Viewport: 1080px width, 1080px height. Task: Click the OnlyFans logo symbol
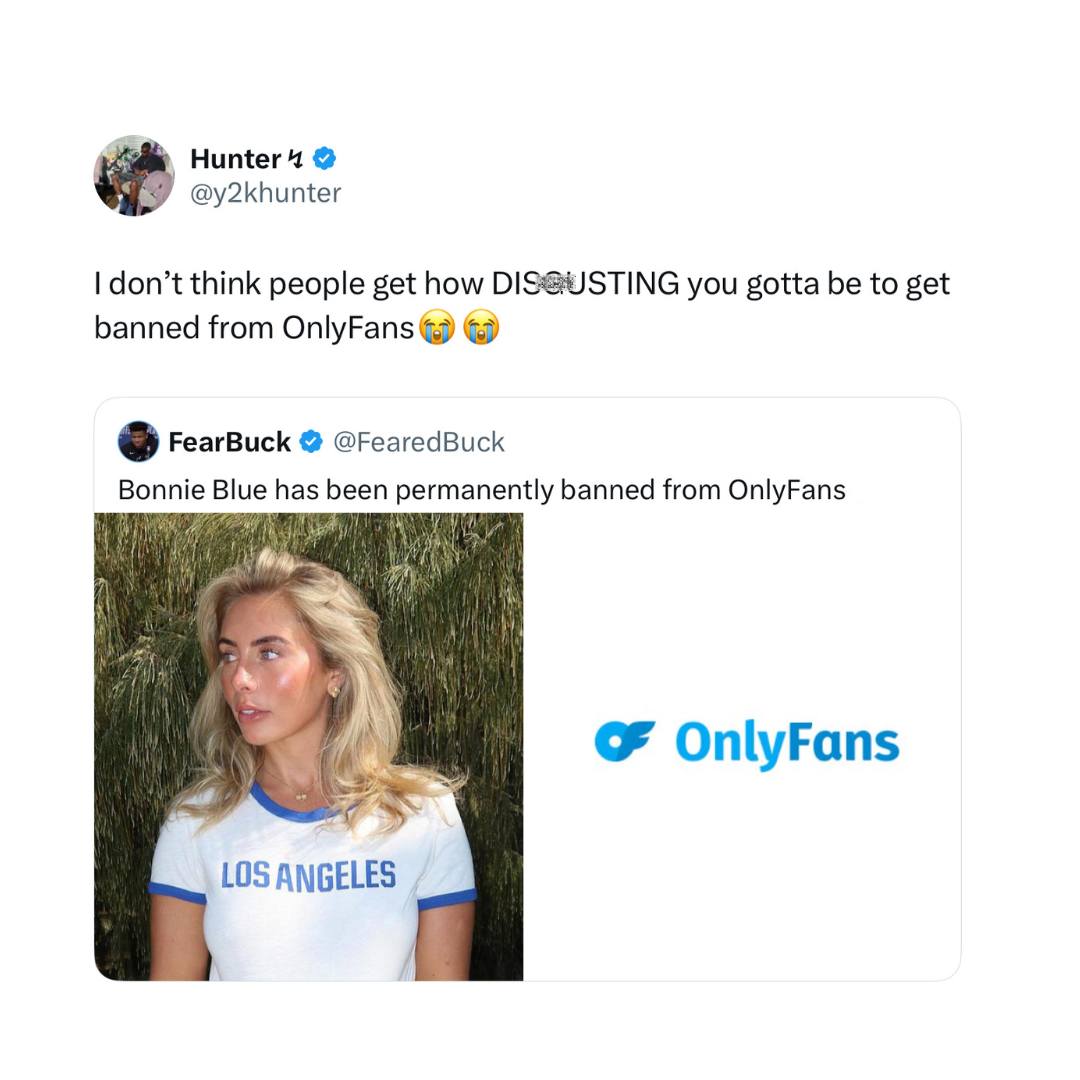(624, 741)
